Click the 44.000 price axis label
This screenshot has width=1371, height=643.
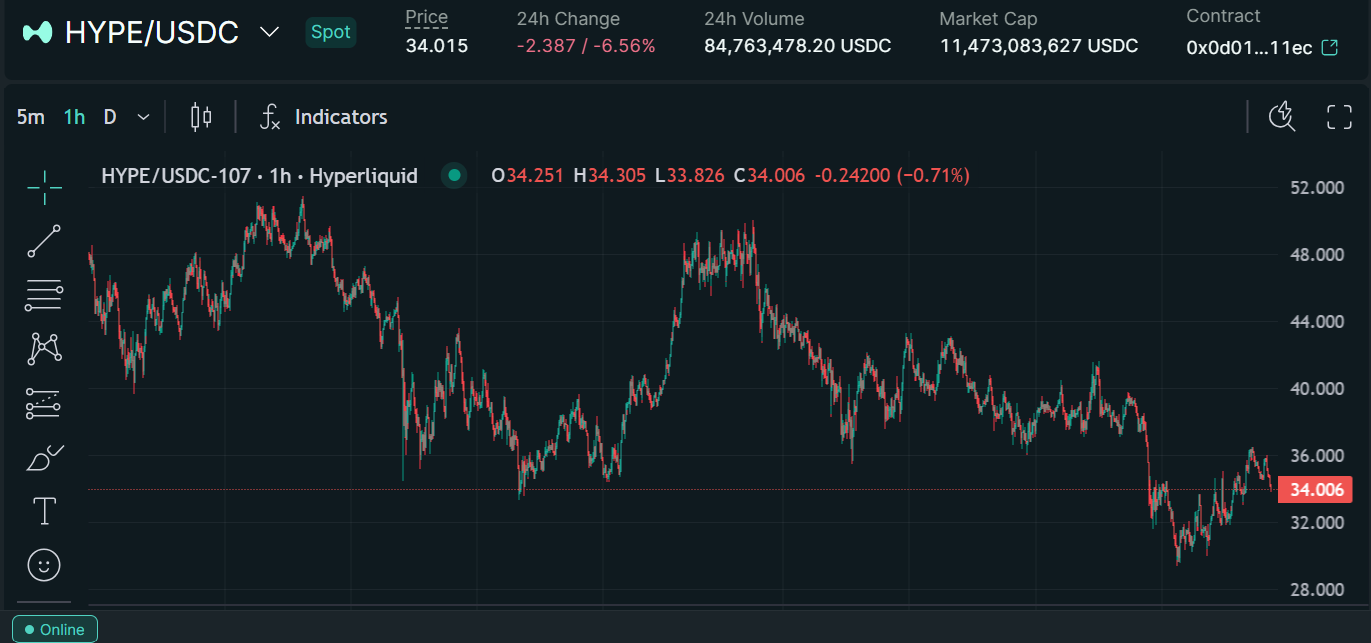pyautogui.click(x=1315, y=322)
